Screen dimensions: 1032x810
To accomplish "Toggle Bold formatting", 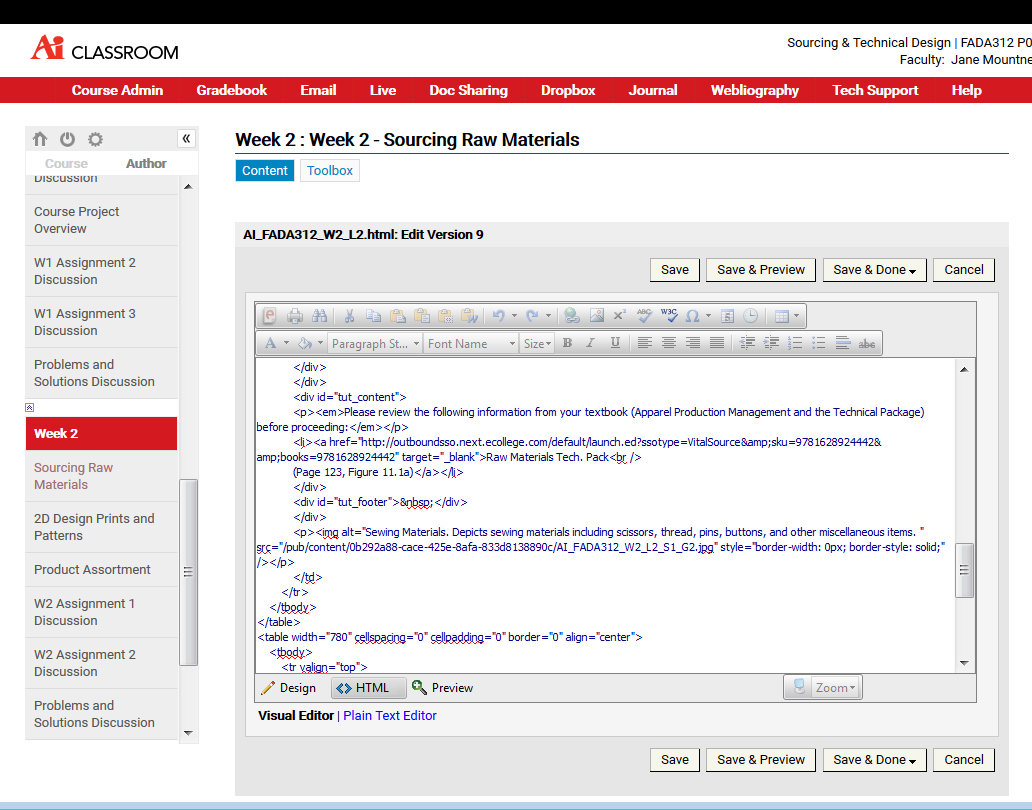I will (567, 343).
